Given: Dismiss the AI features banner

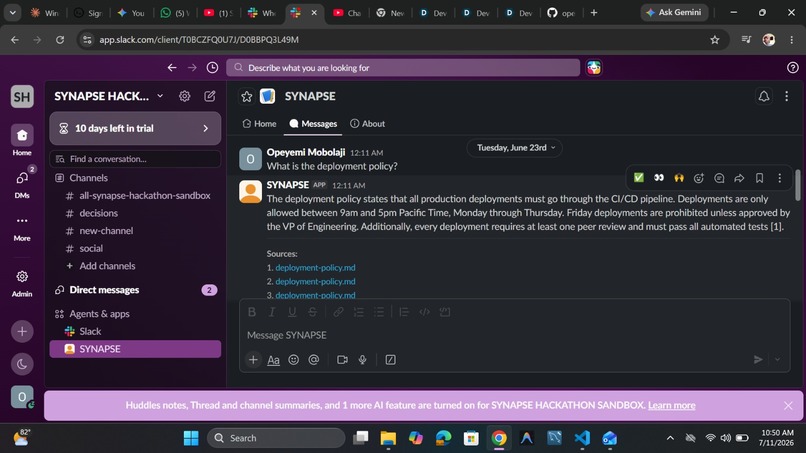Looking at the screenshot, I should [x=788, y=406].
